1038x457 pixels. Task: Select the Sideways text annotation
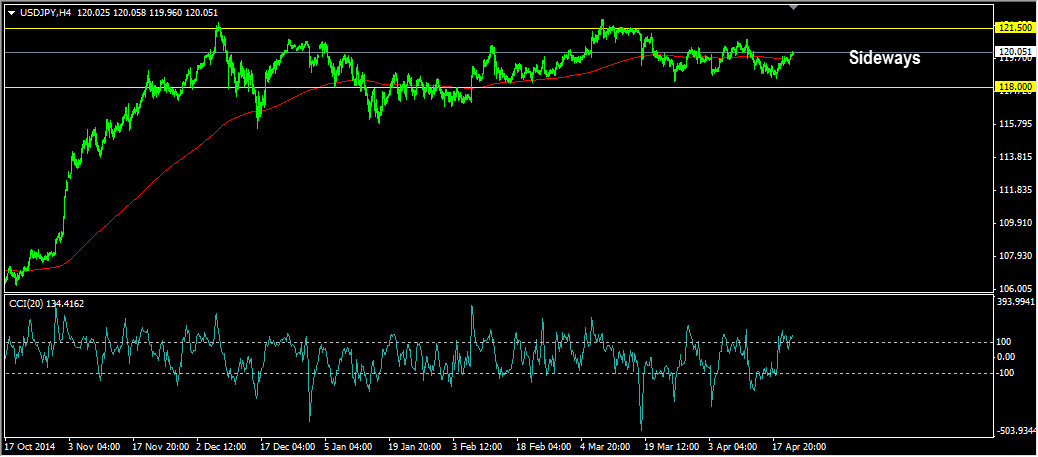pos(884,58)
